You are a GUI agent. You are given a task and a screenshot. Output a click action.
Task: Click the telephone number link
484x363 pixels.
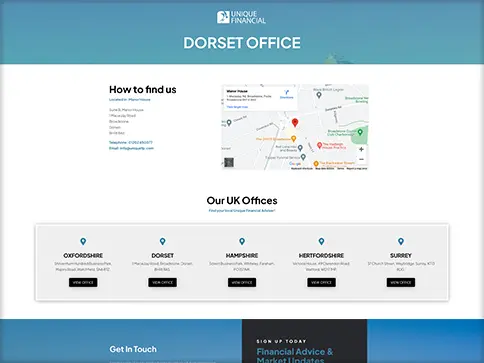(x=140, y=142)
